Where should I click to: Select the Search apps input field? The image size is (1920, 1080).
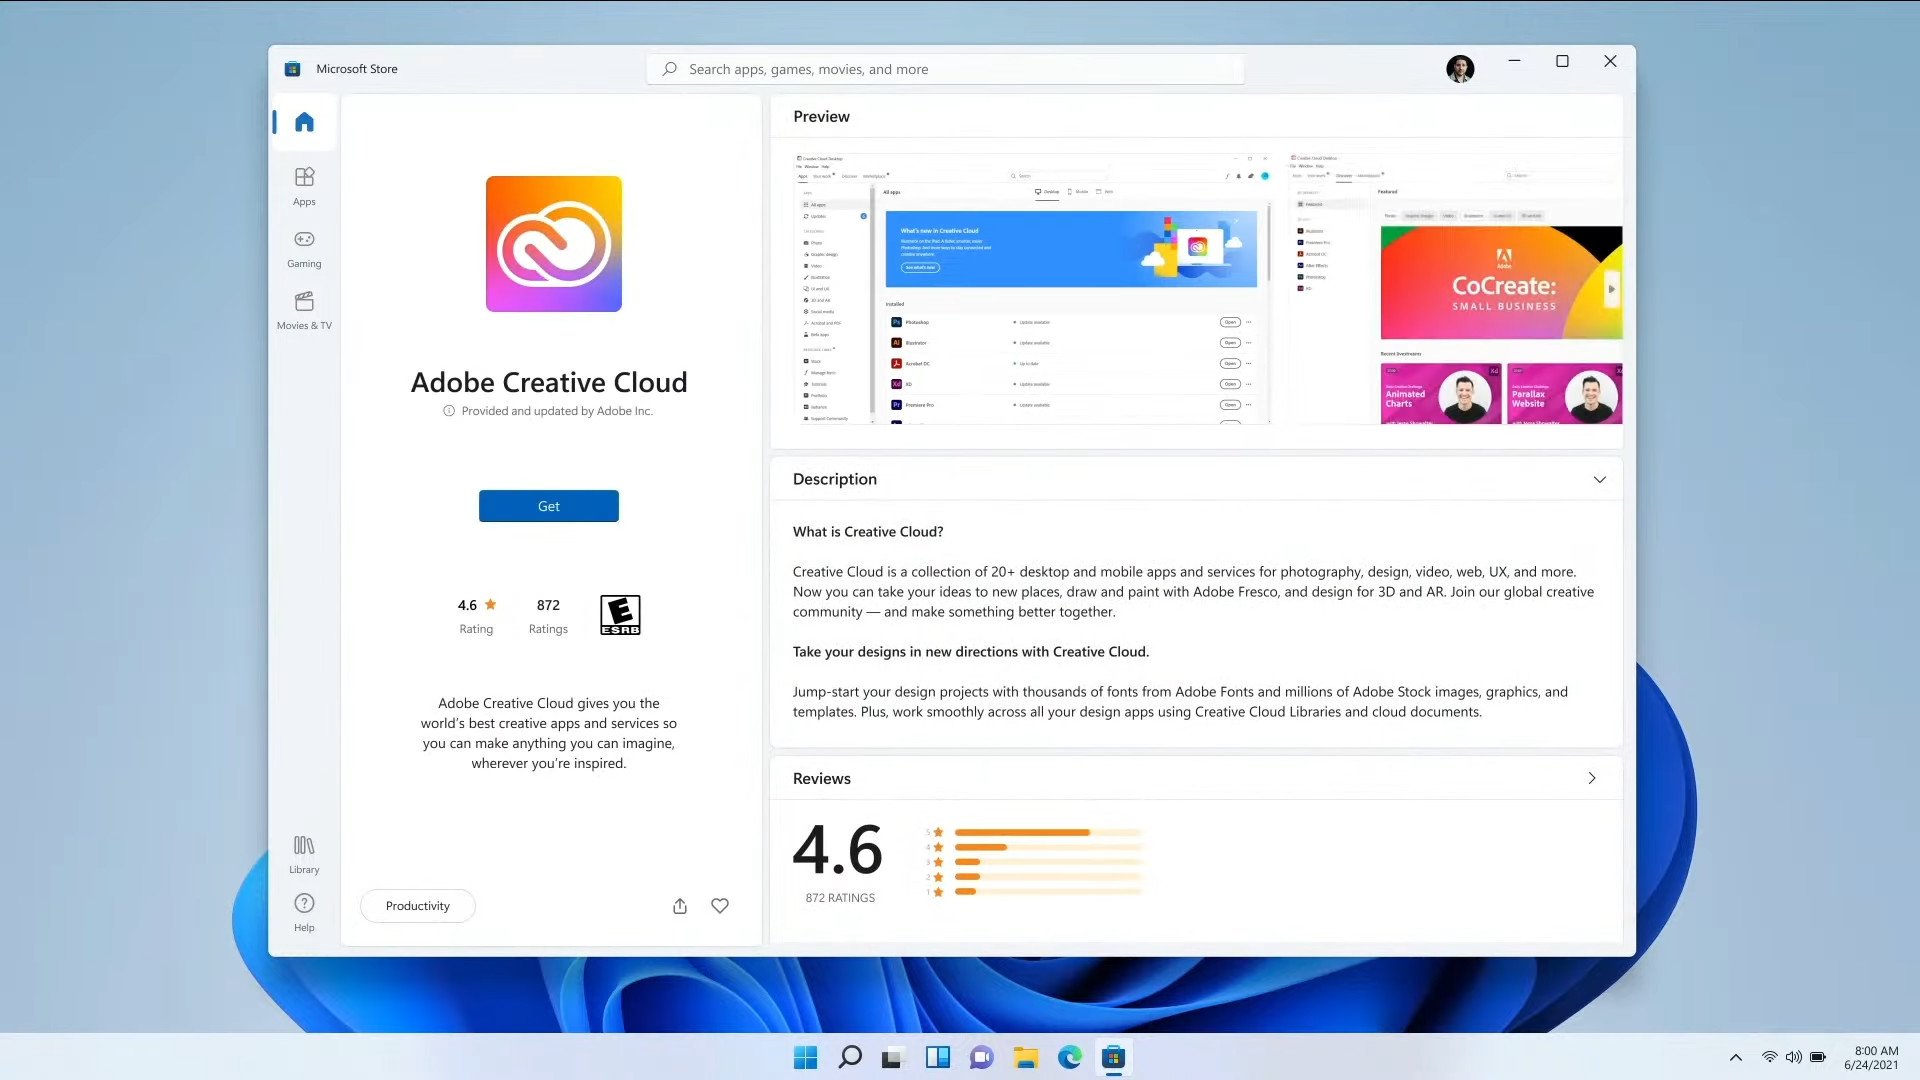click(x=944, y=69)
